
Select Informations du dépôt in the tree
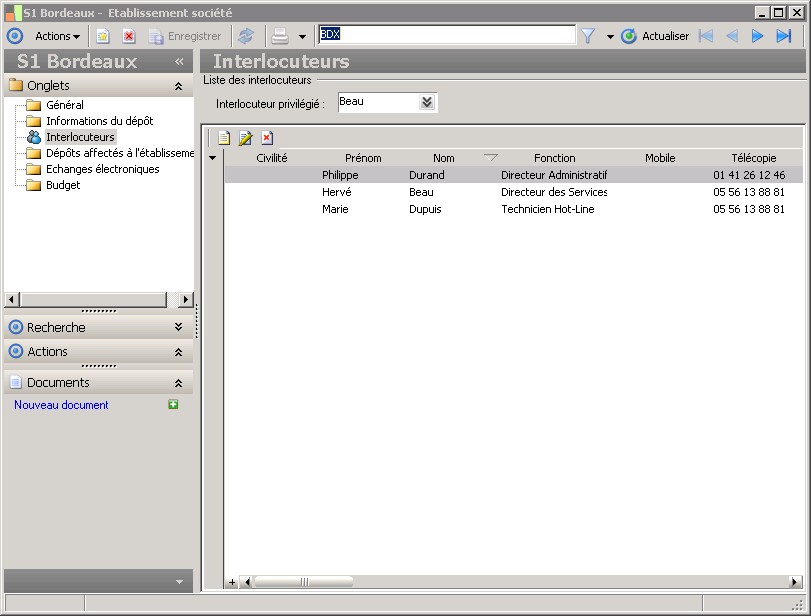pyautogui.click(x=99, y=121)
